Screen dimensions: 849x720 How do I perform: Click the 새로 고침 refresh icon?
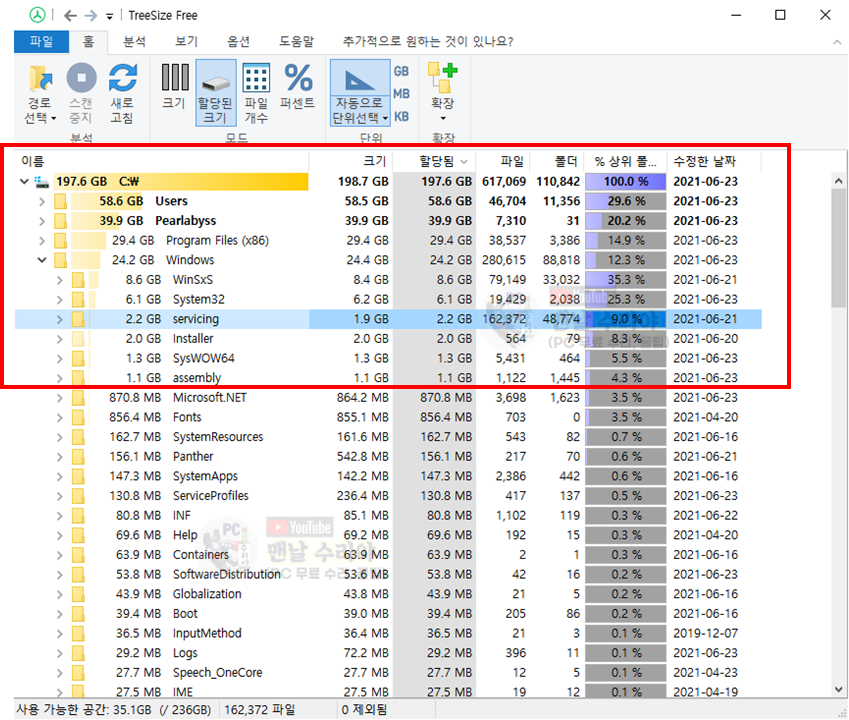click(x=122, y=77)
